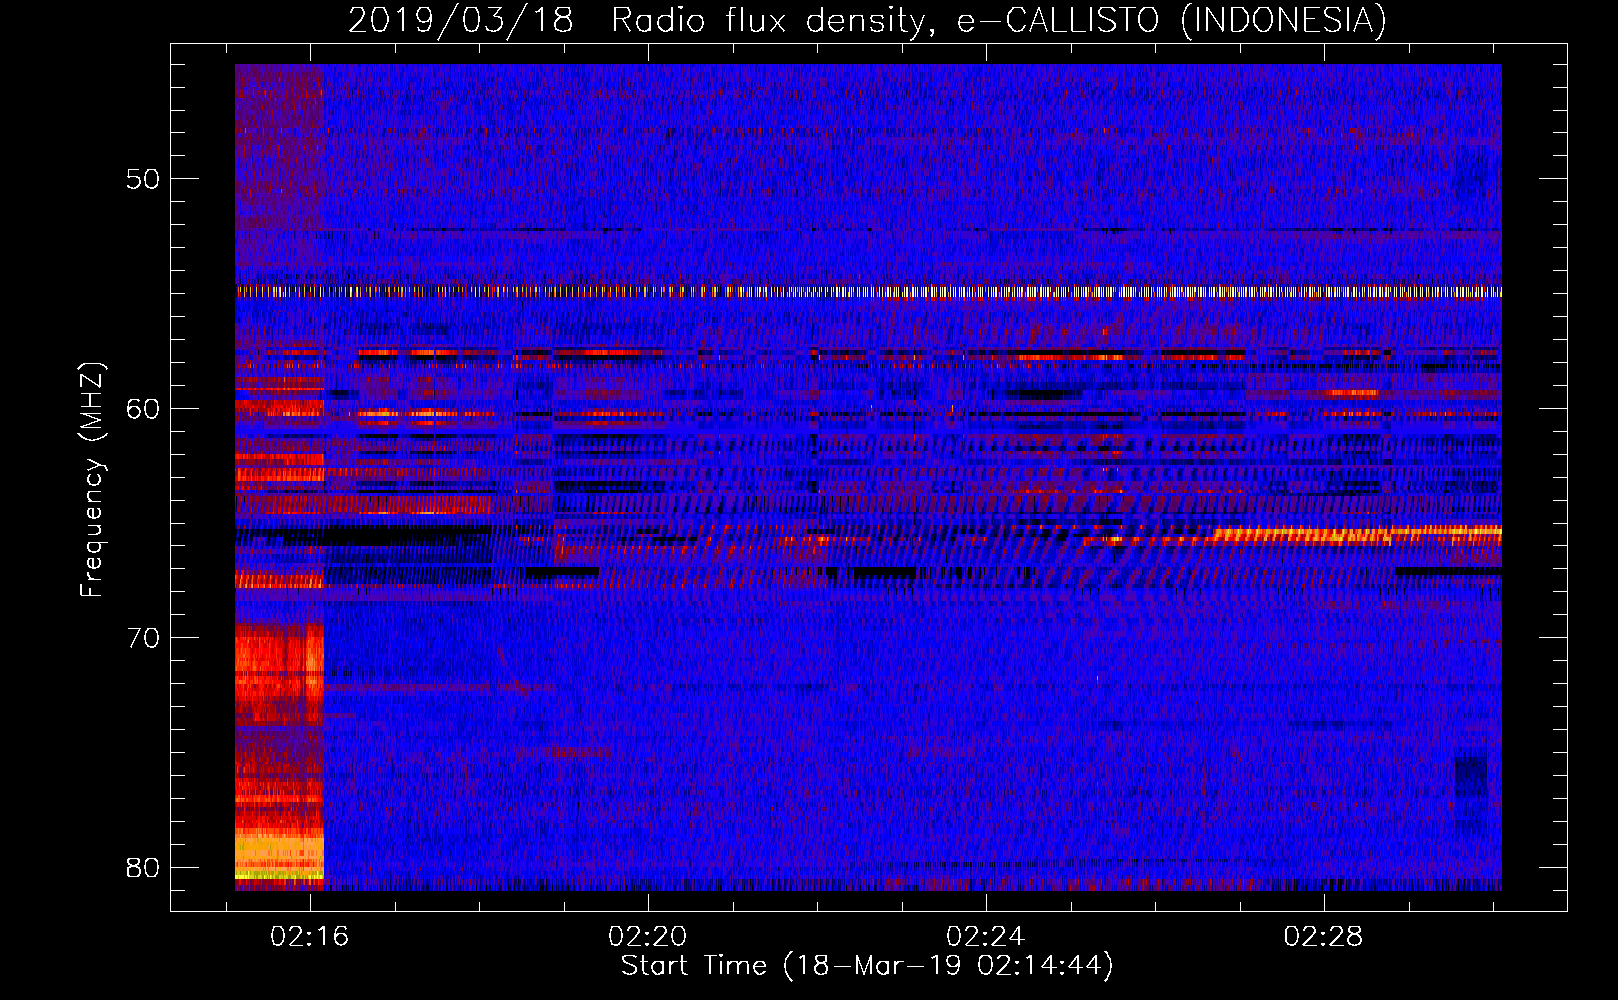
Task: Click the 'Frequency (MHZ)' y-axis label
Action: (x=92, y=480)
